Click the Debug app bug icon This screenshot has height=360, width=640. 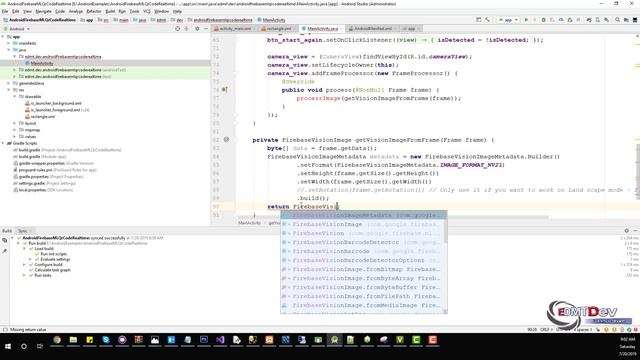[x=543, y=20]
